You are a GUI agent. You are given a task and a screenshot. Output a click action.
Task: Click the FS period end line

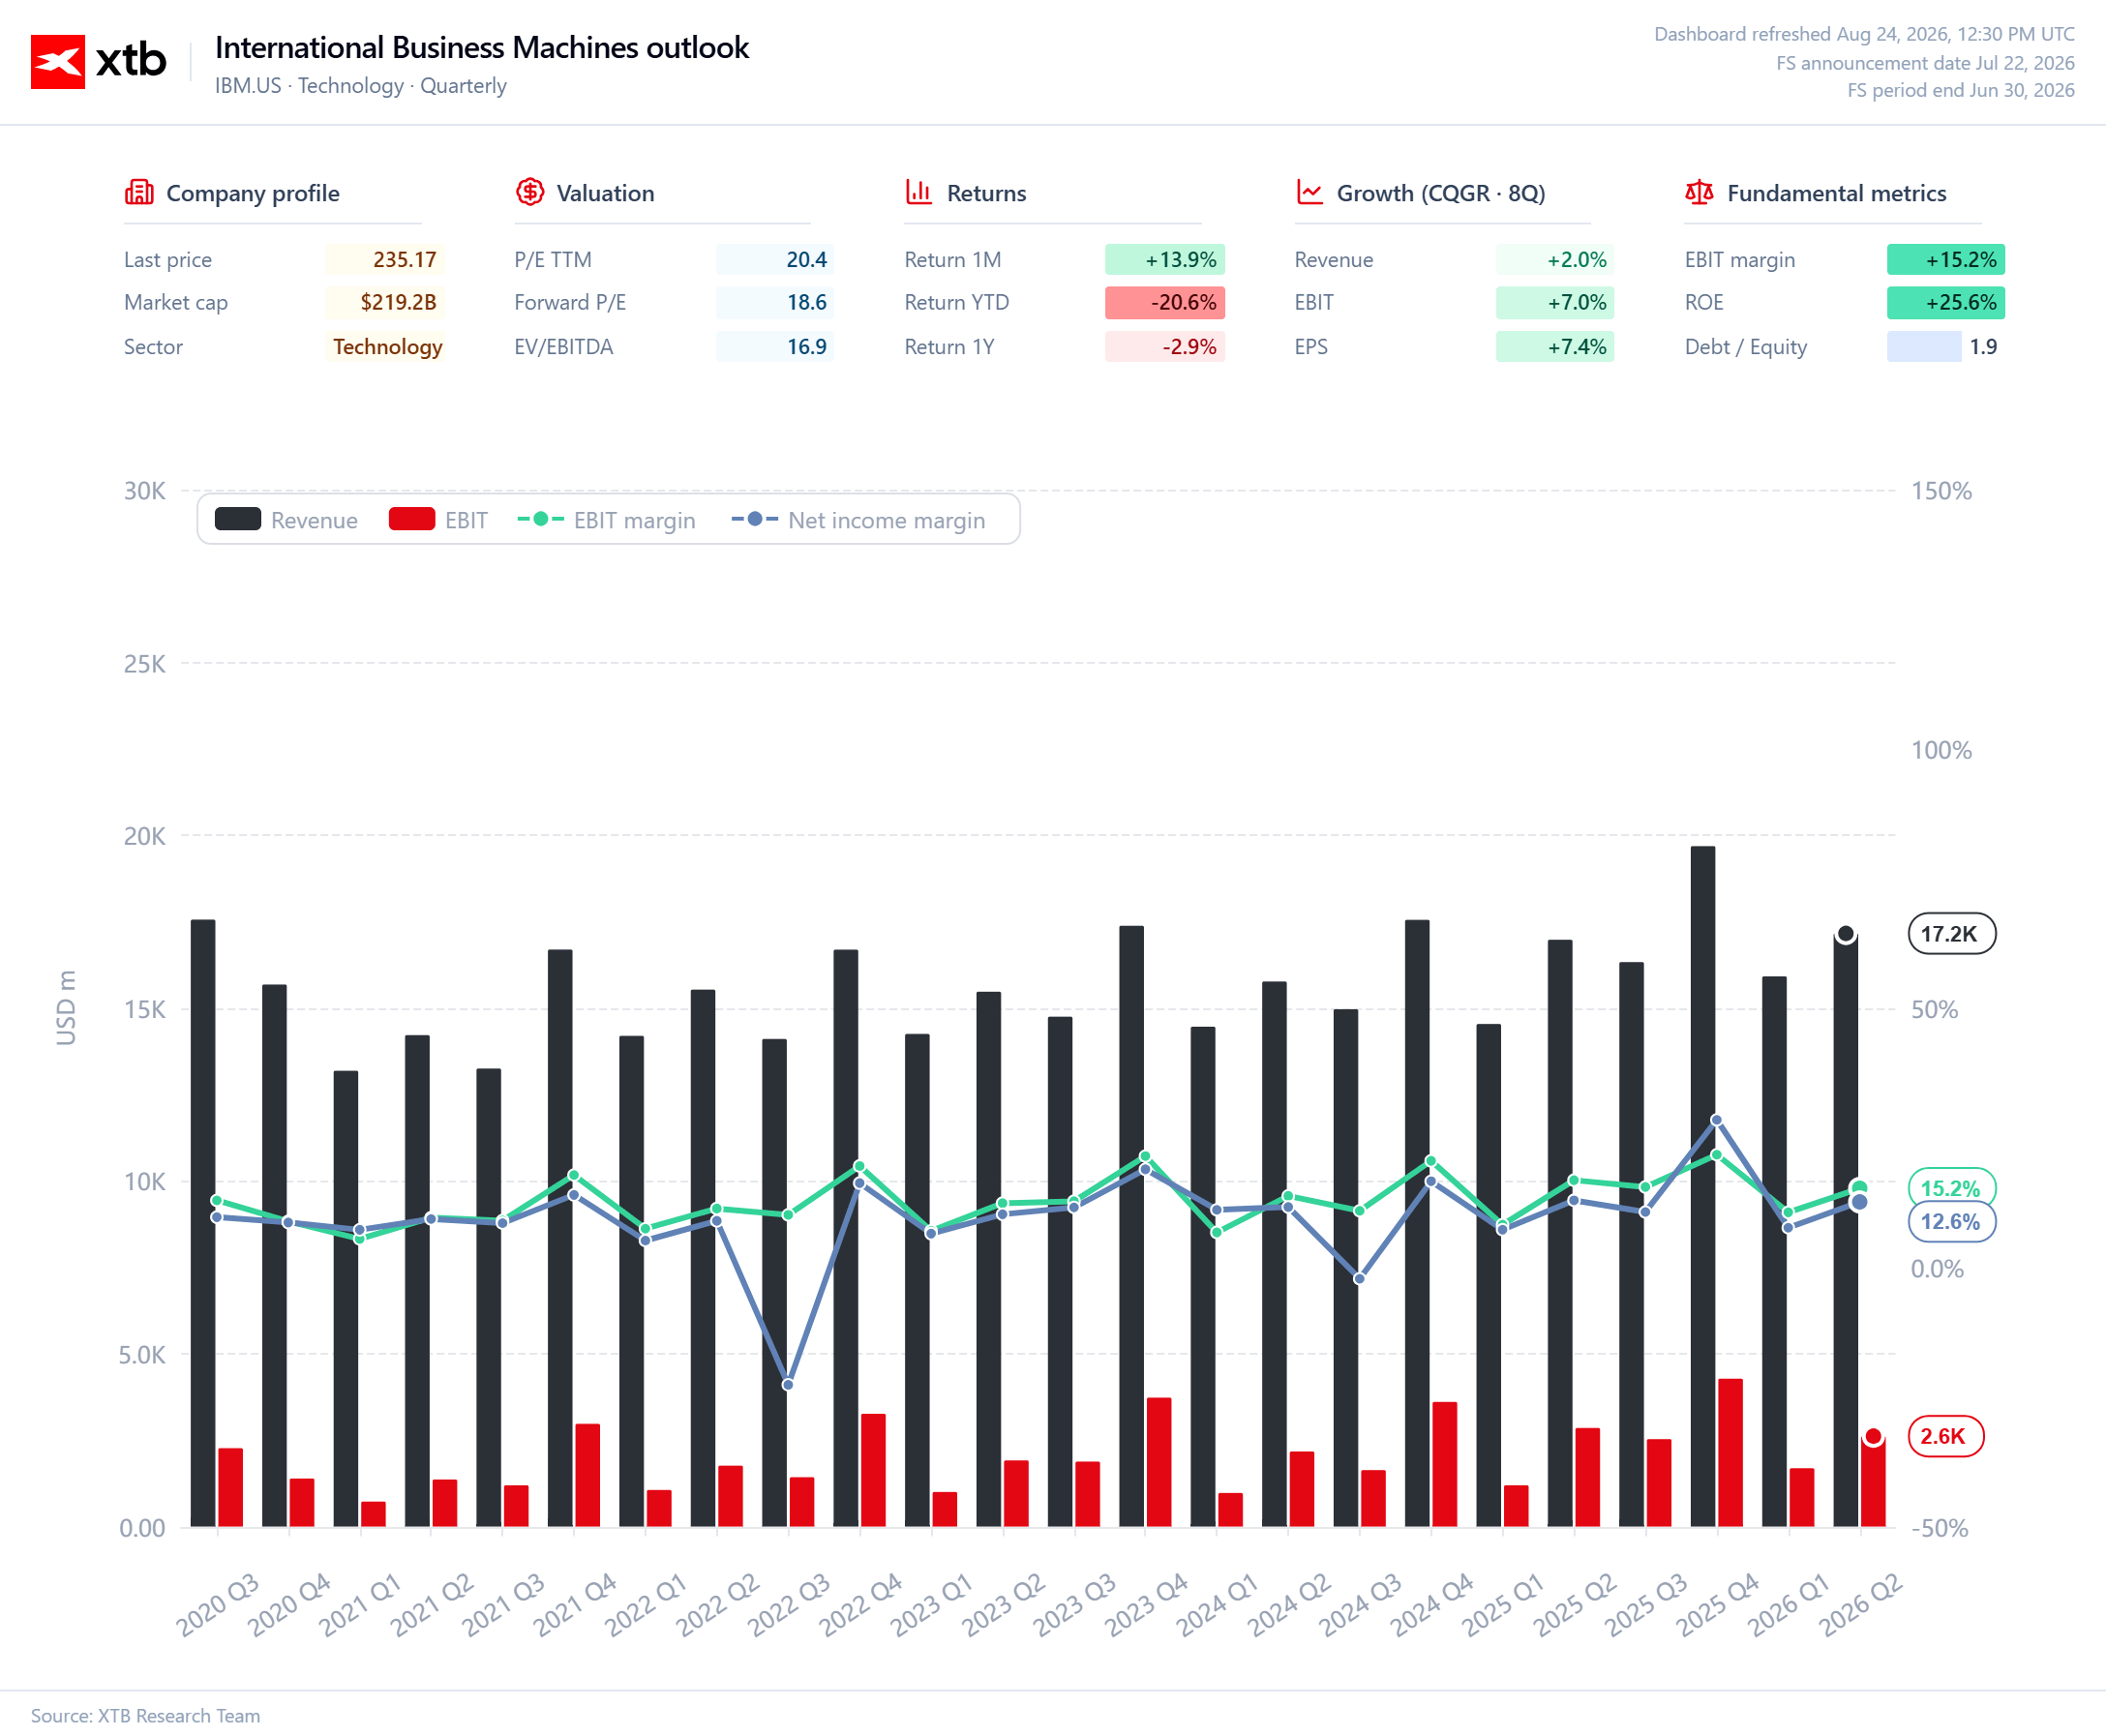coord(1960,90)
